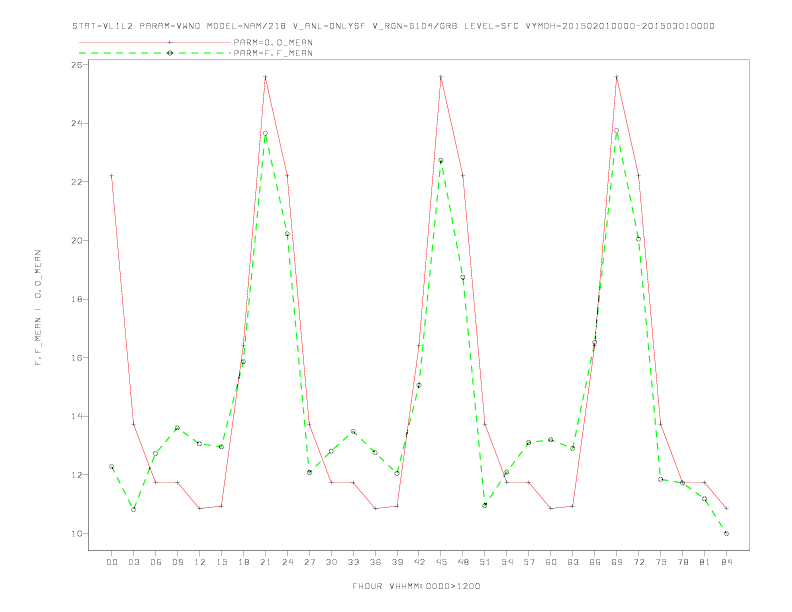The height and width of the screenshot is (612, 792).
Task: Click x-axis tick label 57
Action: tap(529, 562)
